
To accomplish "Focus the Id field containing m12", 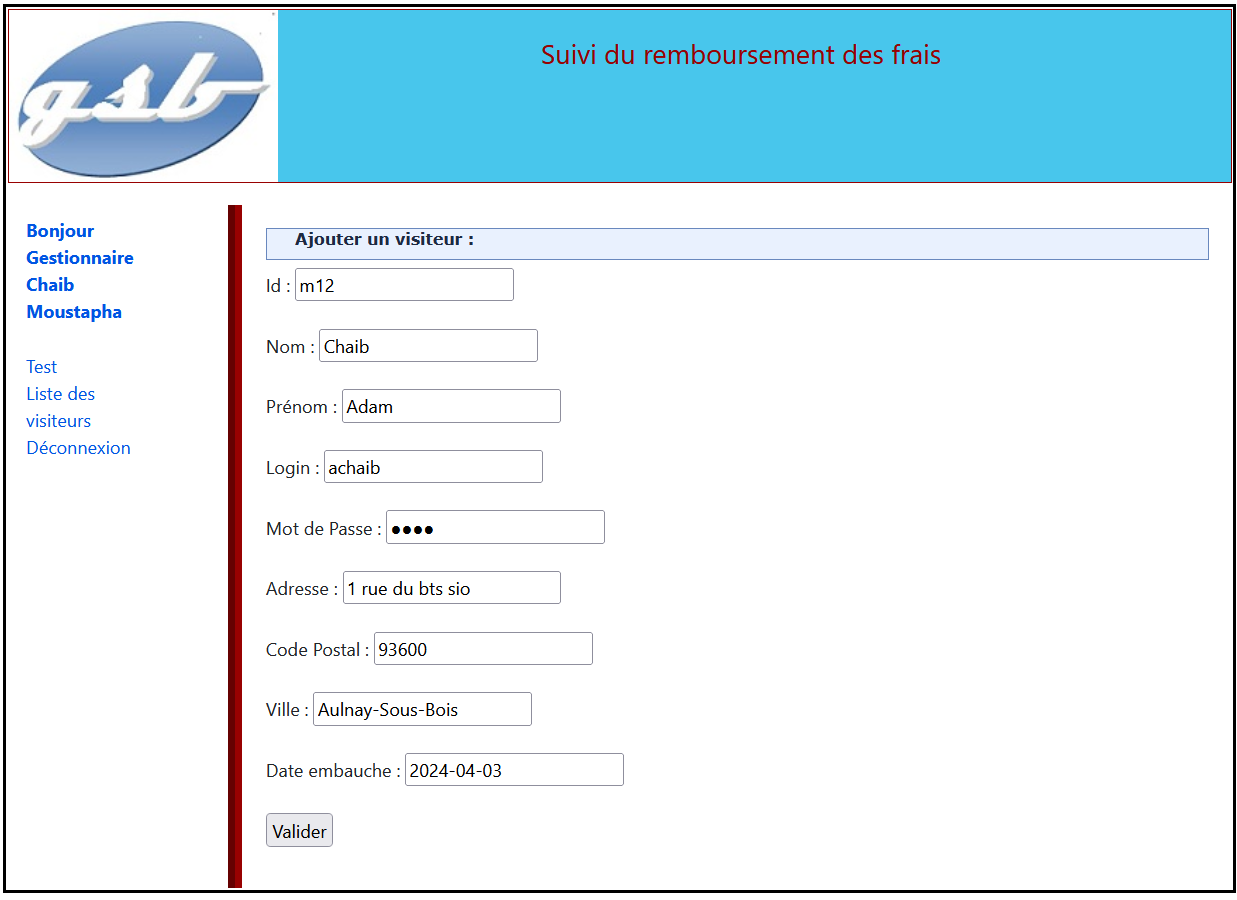I will tap(404, 285).
